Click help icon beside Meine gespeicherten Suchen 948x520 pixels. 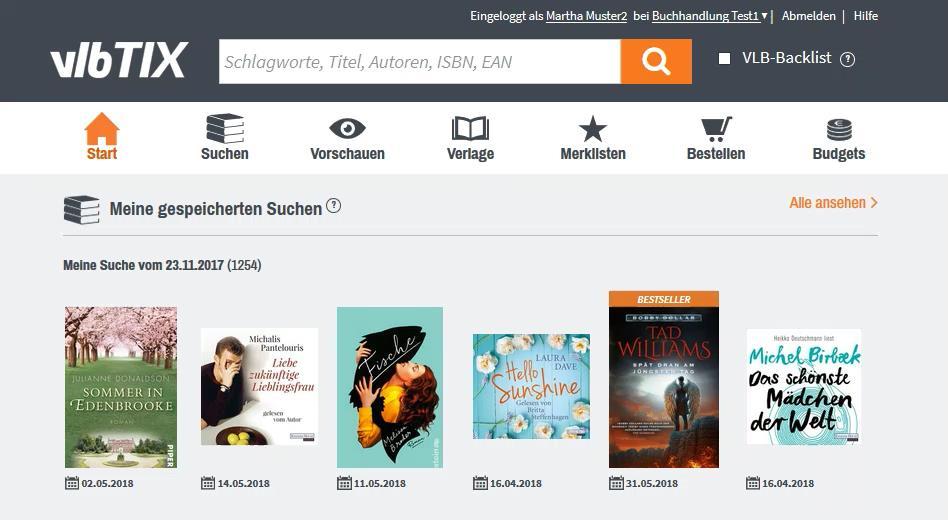pyautogui.click(x=334, y=206)
